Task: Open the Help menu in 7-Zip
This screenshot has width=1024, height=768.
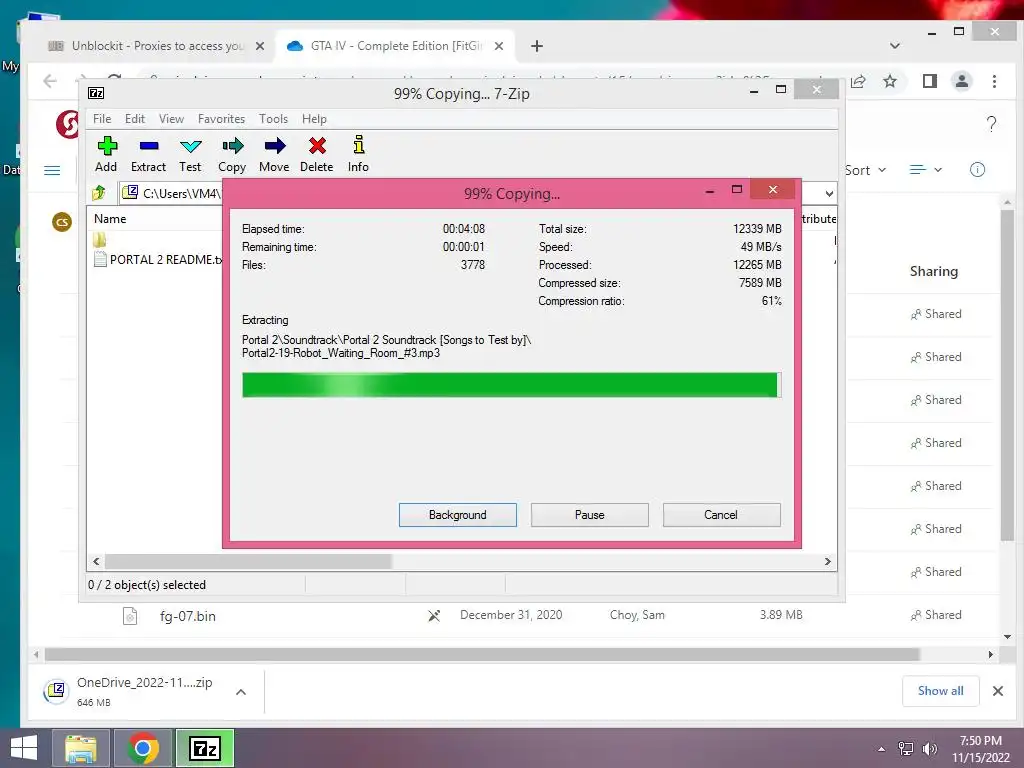Action: 314,119
